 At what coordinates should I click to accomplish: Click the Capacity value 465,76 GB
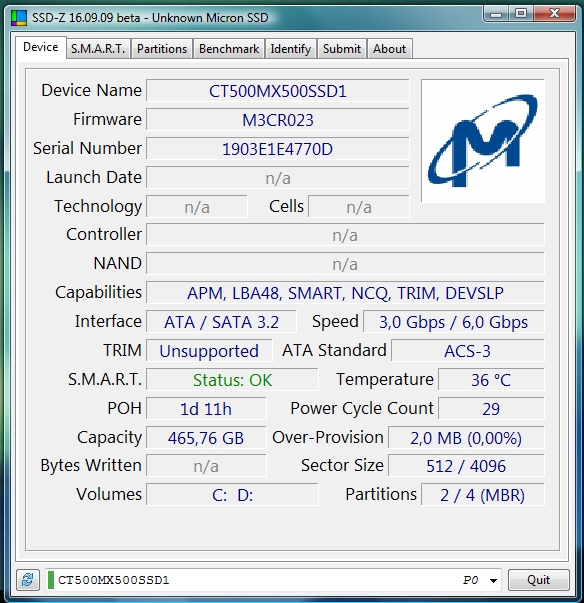click(x=206, y=438)
